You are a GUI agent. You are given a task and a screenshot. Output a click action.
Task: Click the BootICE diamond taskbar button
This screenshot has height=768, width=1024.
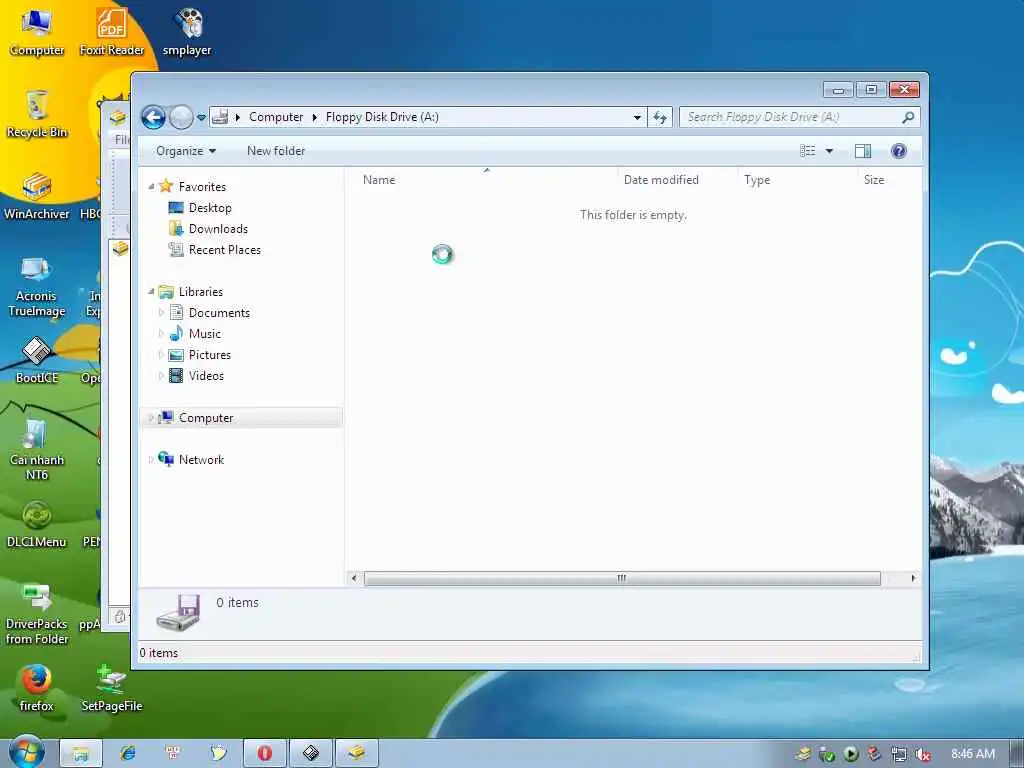tap(311, 754)
